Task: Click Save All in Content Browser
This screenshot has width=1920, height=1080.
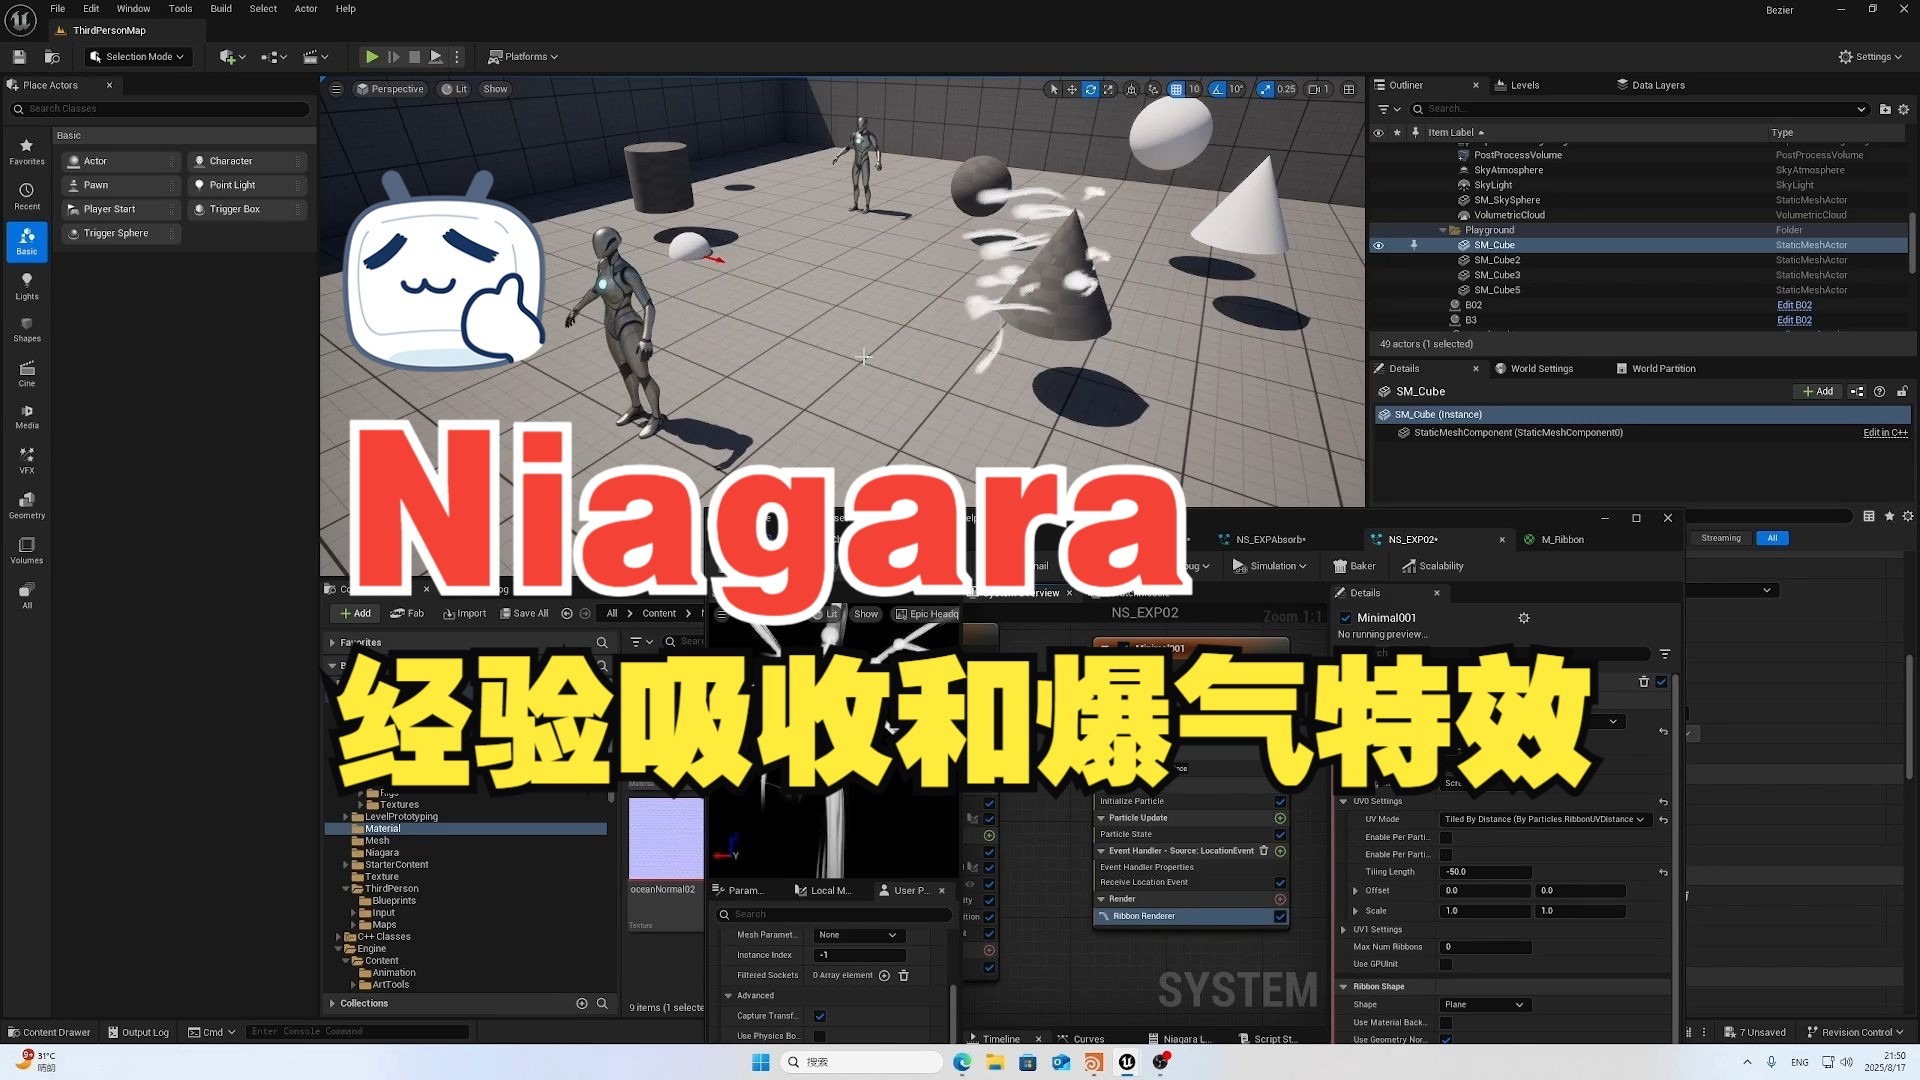Action: (x=524, y=614)
